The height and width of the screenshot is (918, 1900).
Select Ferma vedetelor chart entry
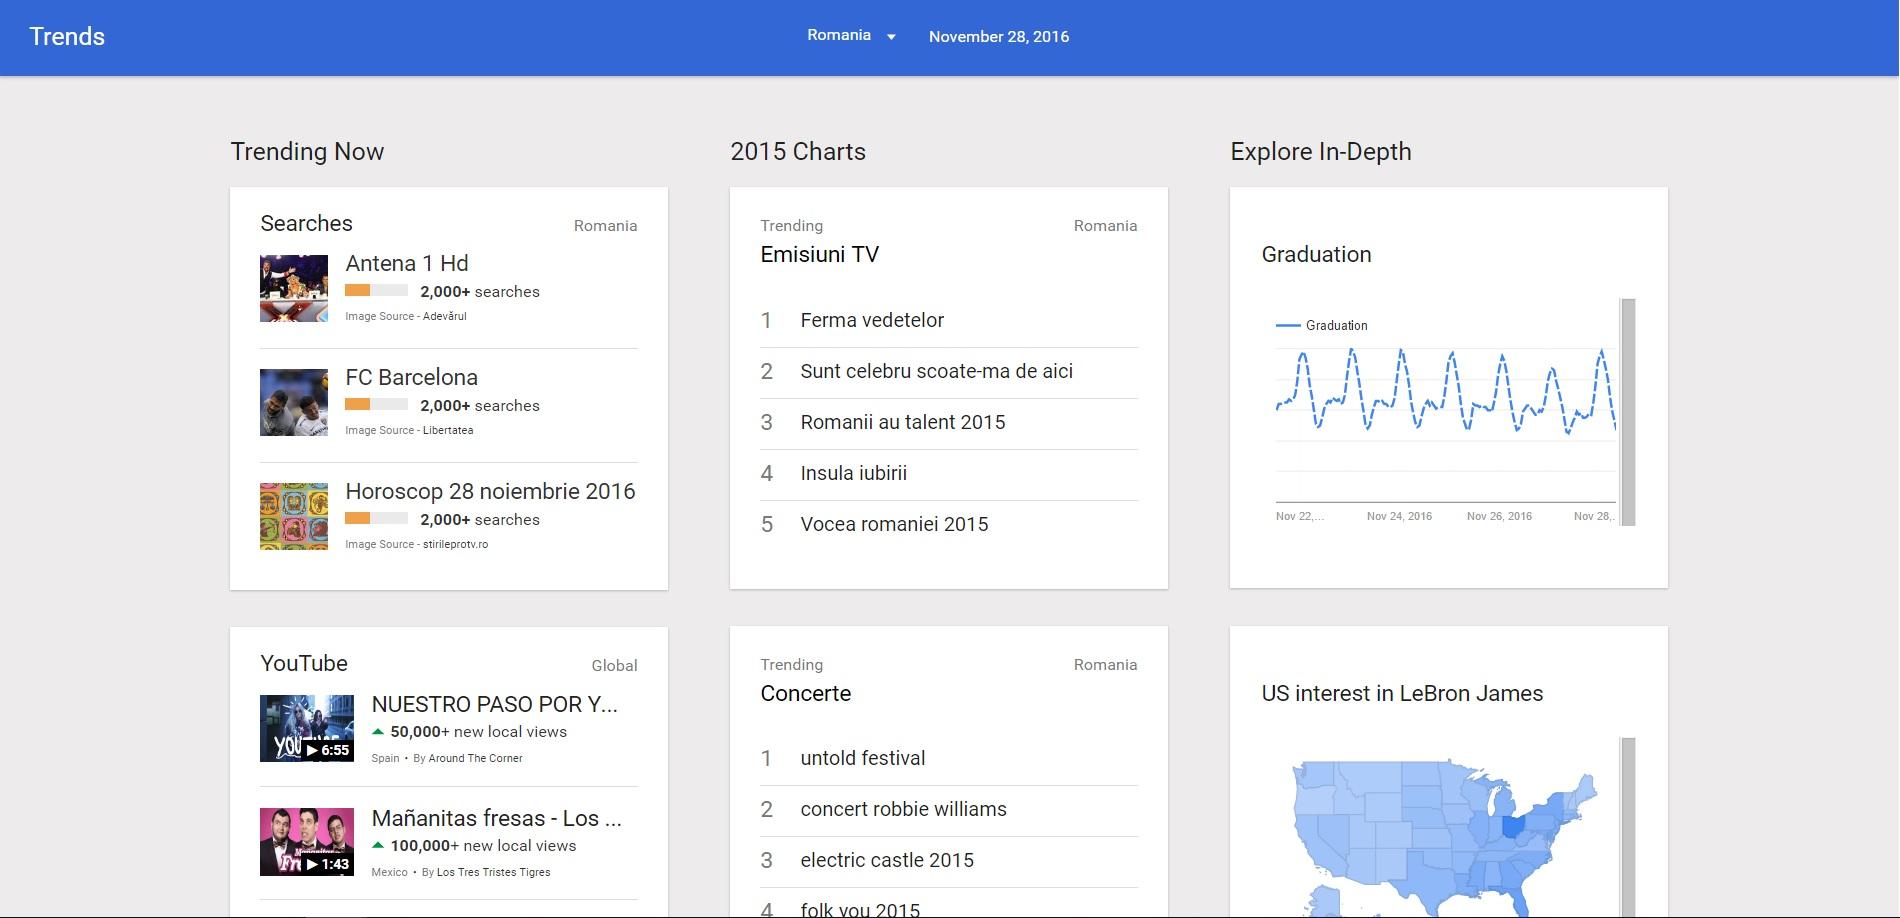click(x=872, y=321)
